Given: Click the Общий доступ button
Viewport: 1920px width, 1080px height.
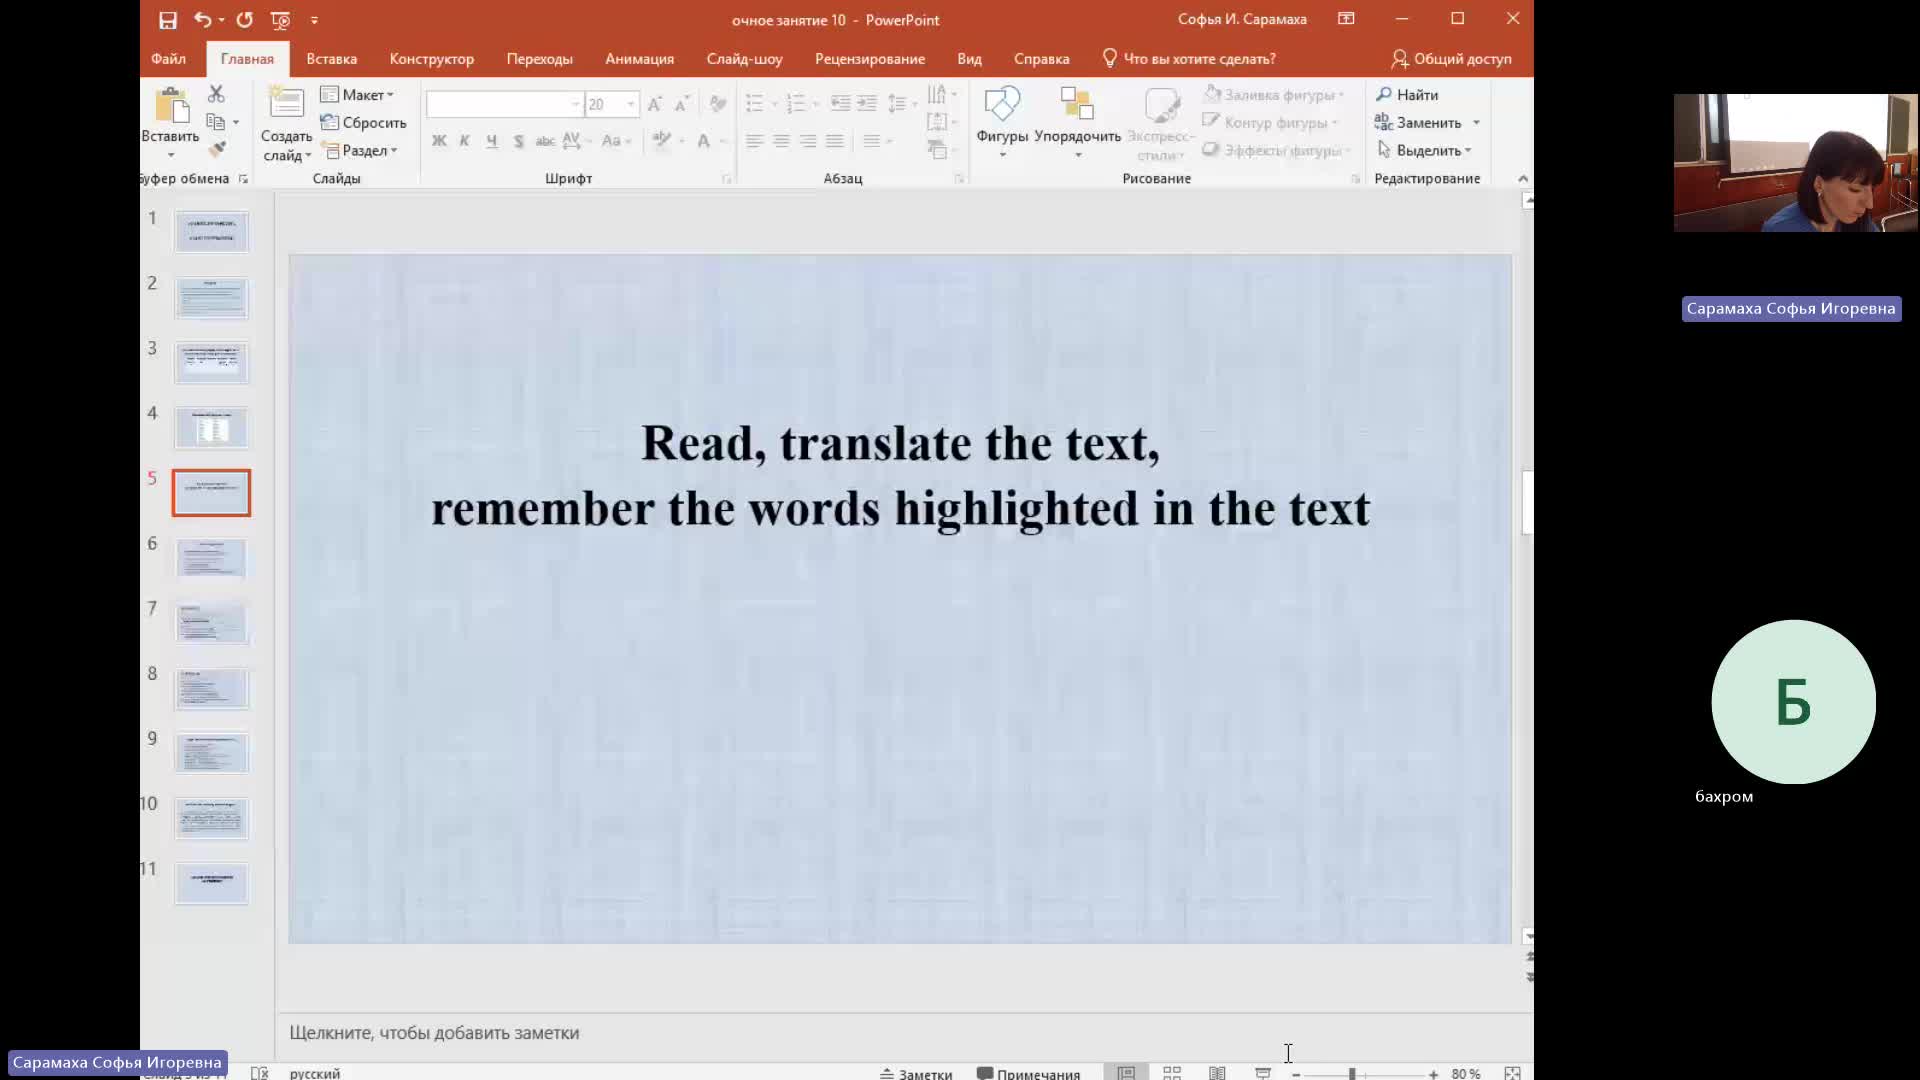Looking at the screenshot, I should click(x=1451, y=59).
